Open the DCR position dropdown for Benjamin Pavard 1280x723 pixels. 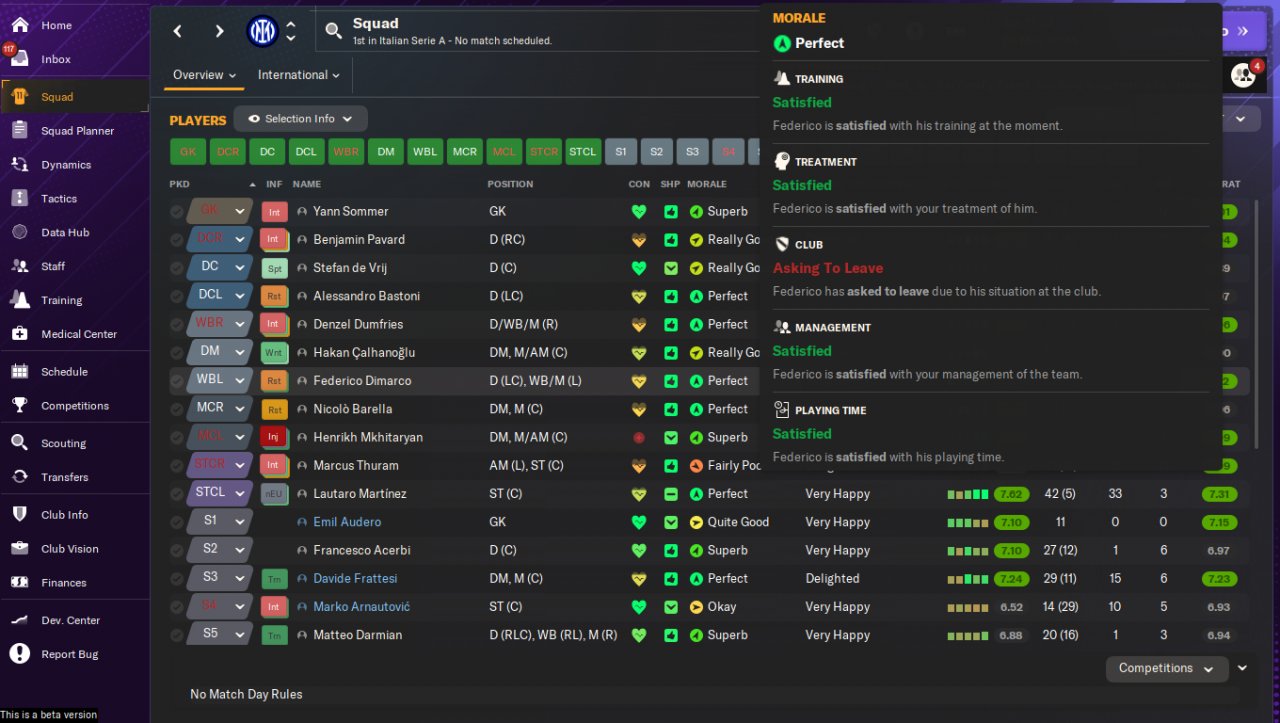[x=220, y=239]
